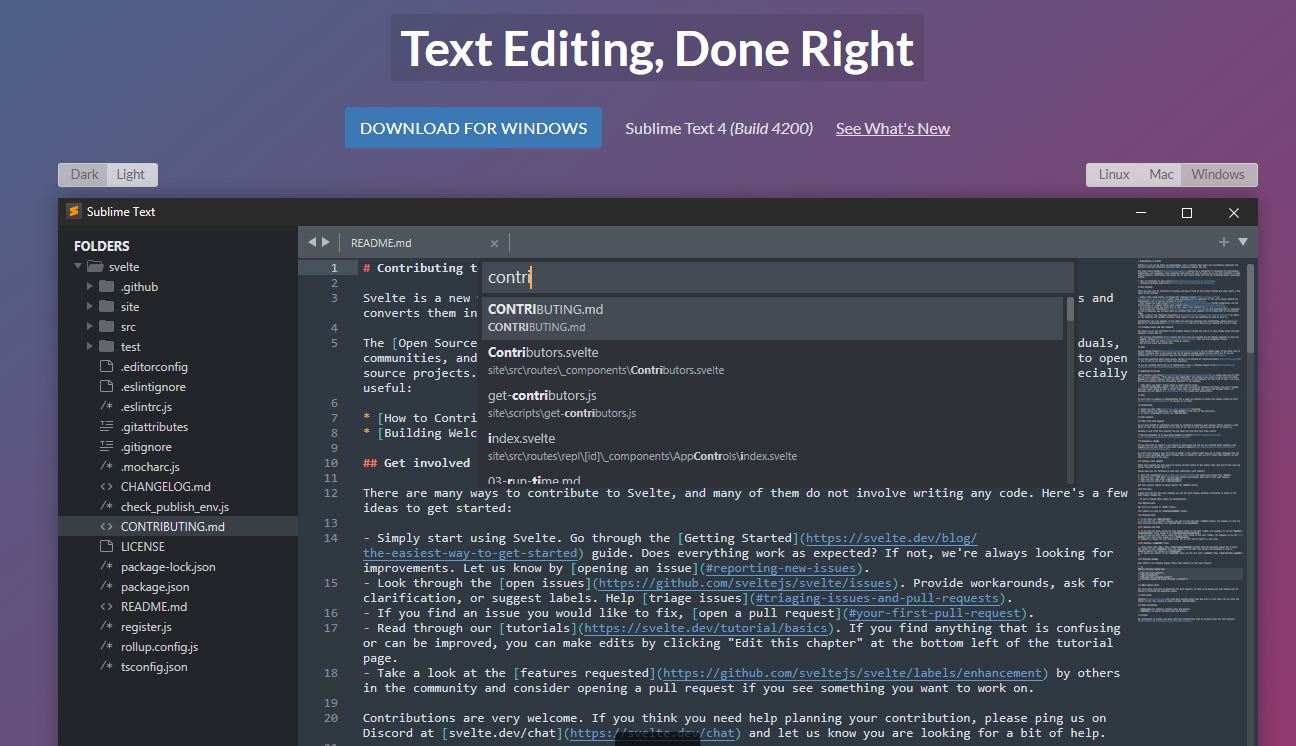
Task: Expand the test folder
Action: (90, 347)
